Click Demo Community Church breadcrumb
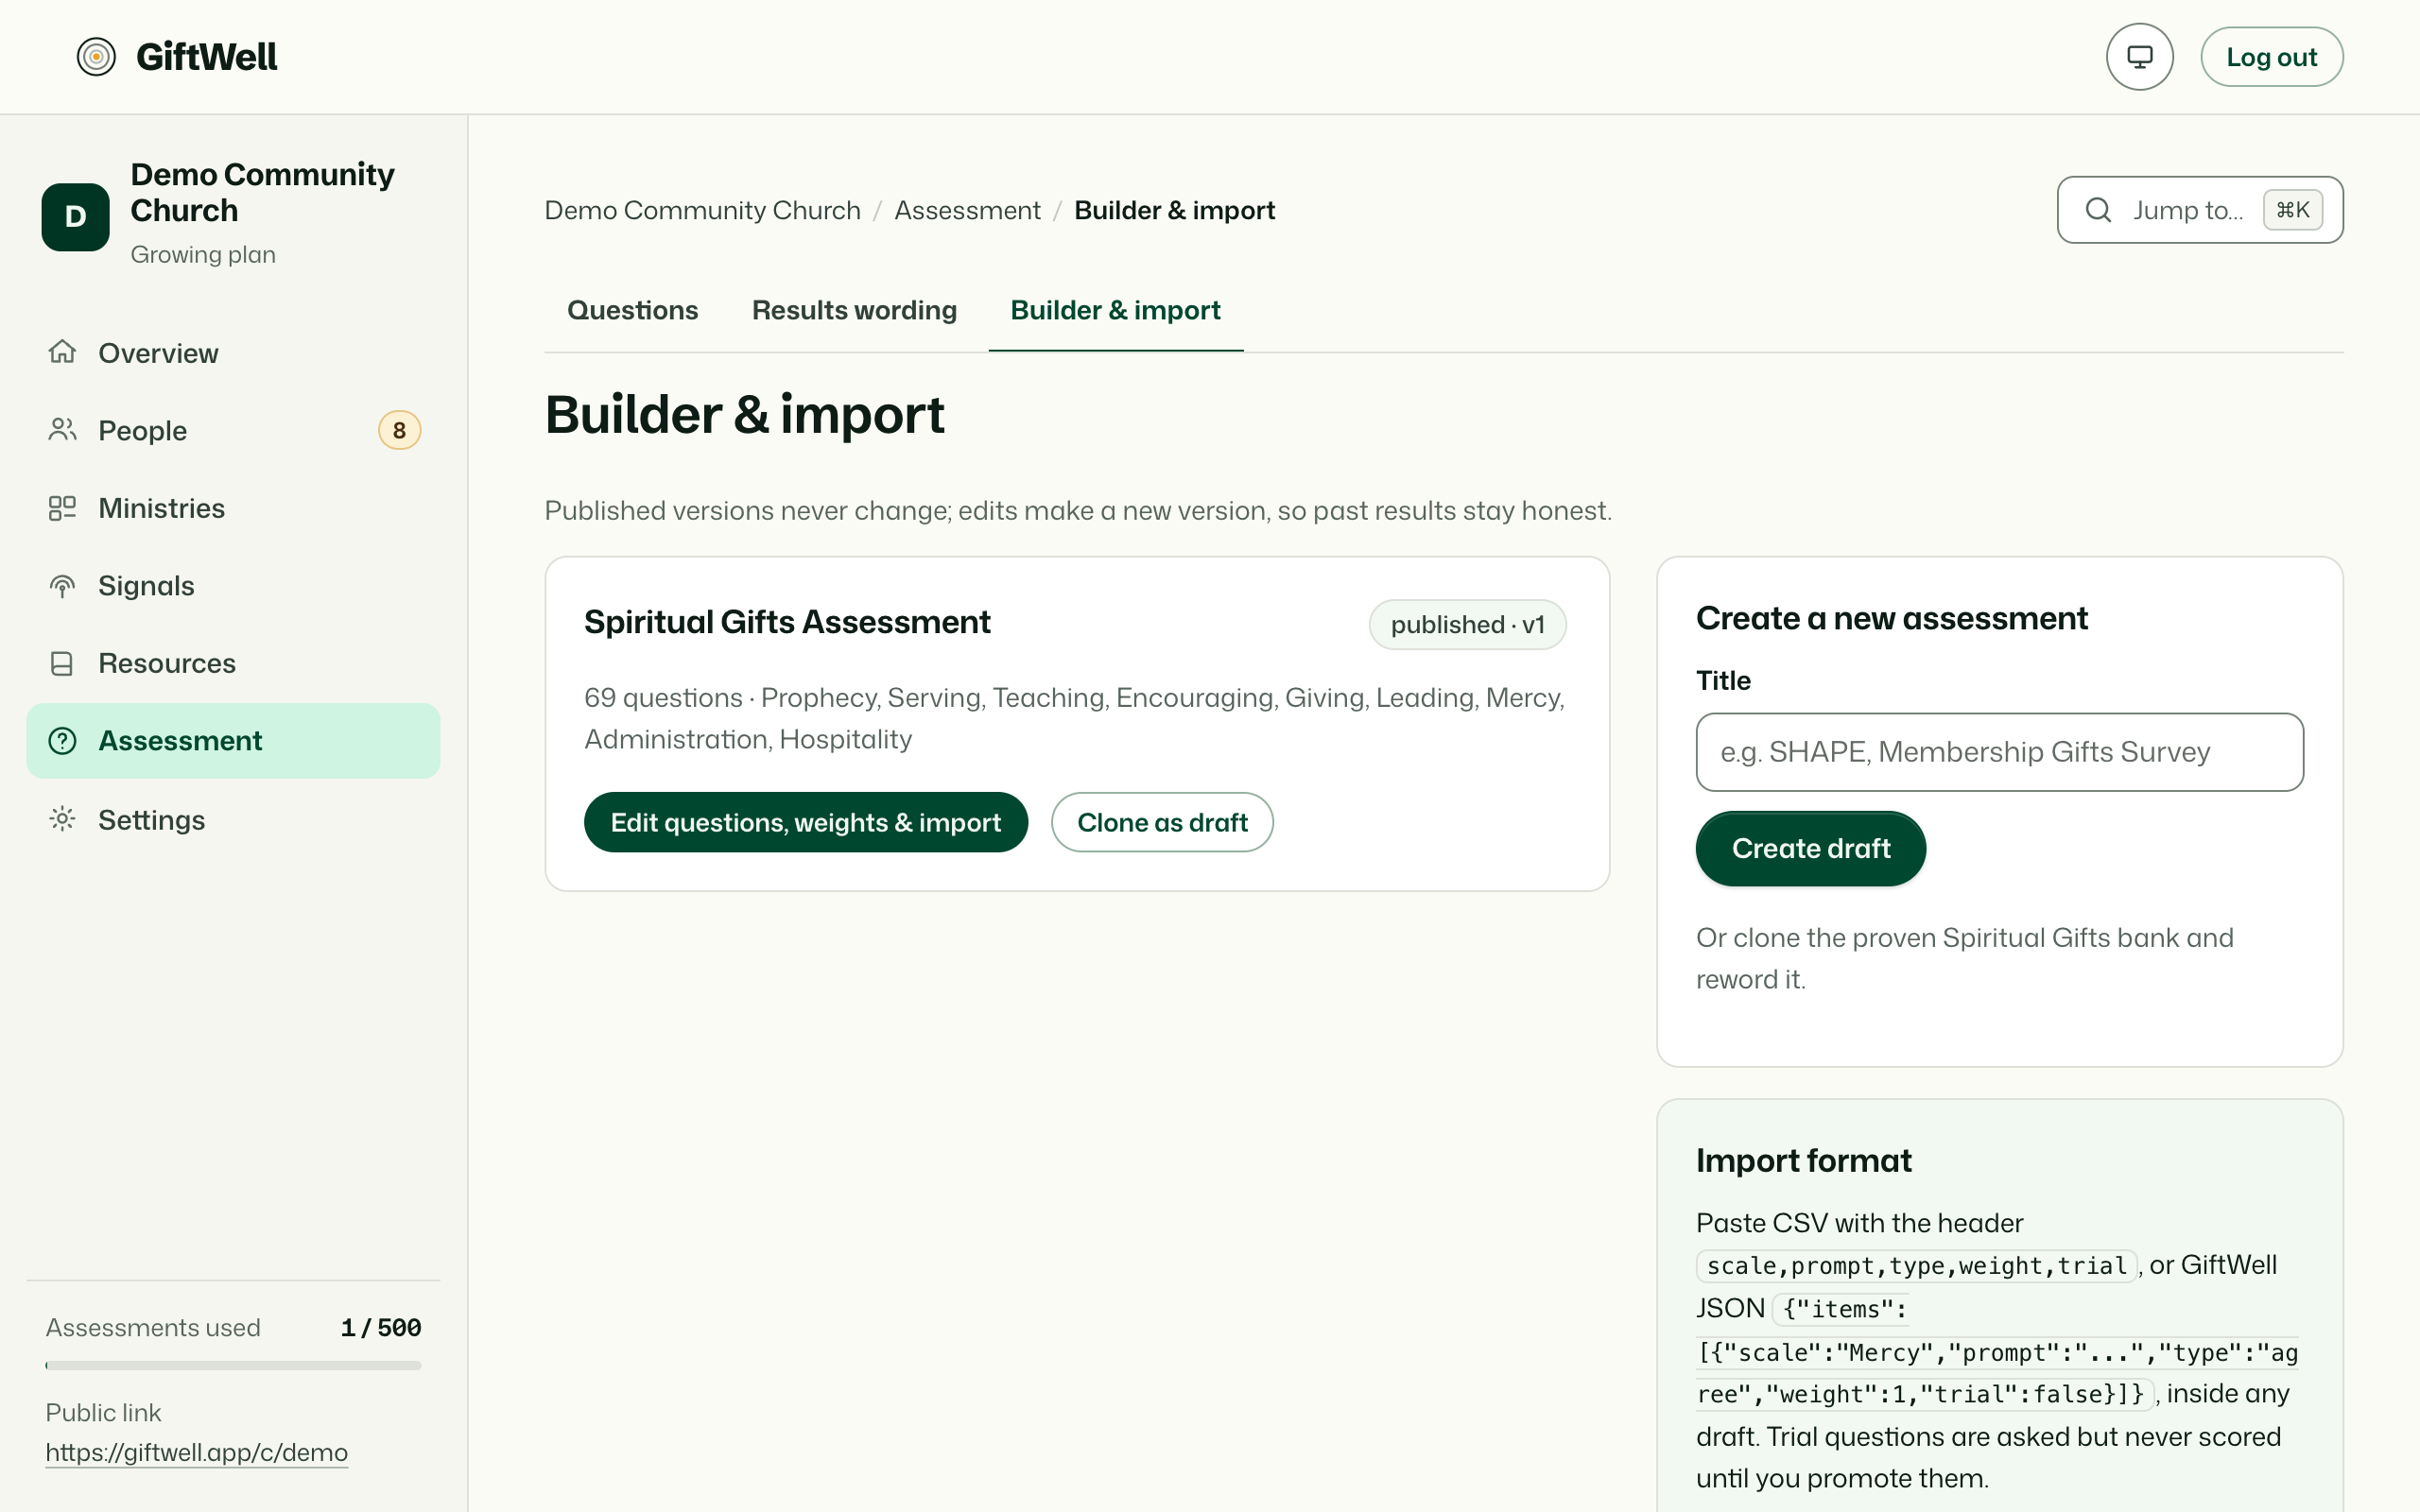Image resolution: width=2420 pixels, height=1512 pixels. click(702, 210)
